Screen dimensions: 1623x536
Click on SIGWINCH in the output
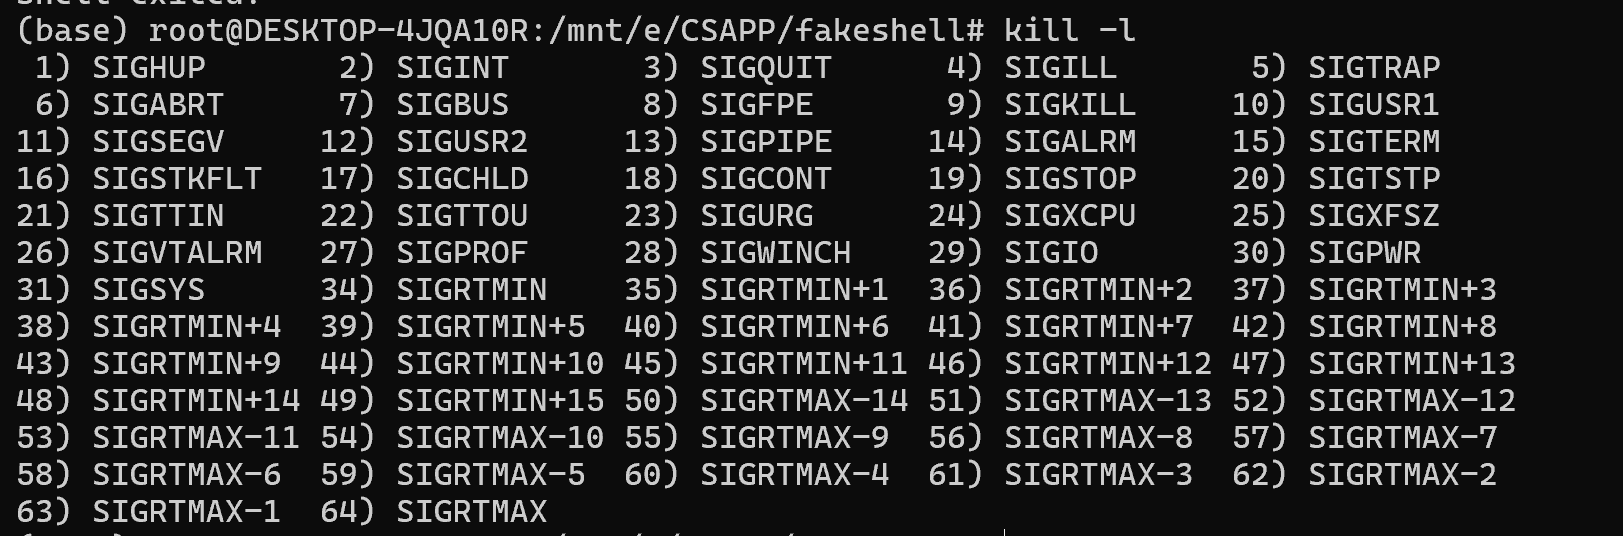point(775,252)
